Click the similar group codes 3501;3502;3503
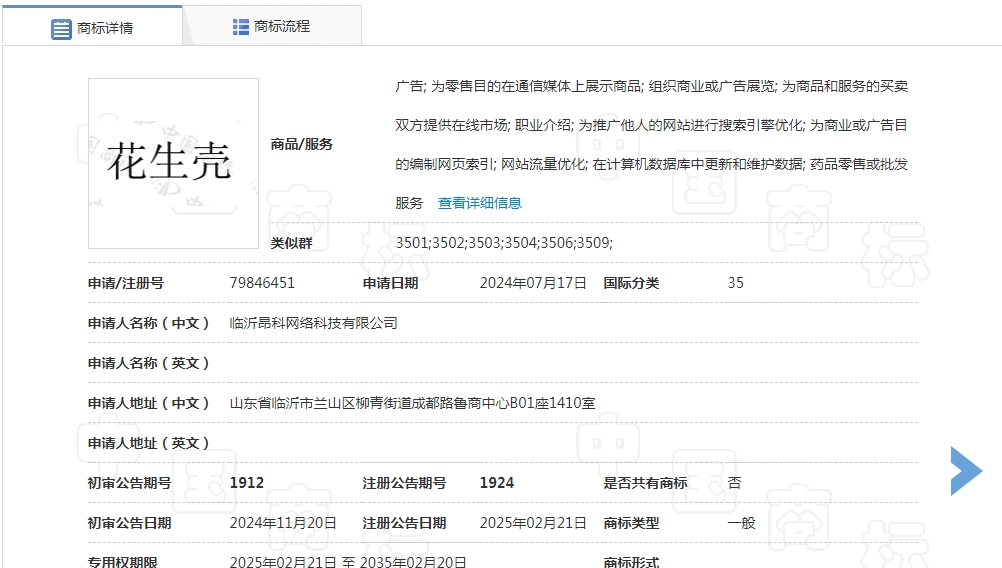The width and height of the screenshot is (1002, 568). 503,243
